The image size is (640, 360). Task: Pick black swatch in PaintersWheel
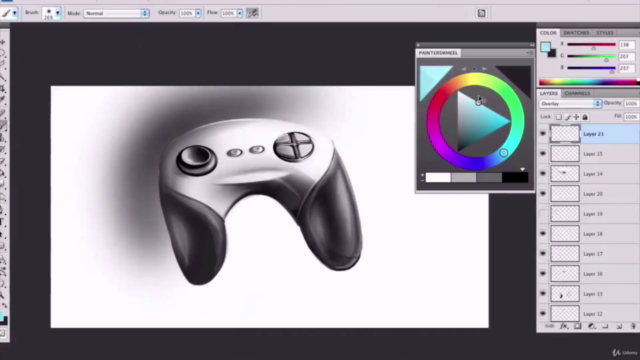click(515, 178)
